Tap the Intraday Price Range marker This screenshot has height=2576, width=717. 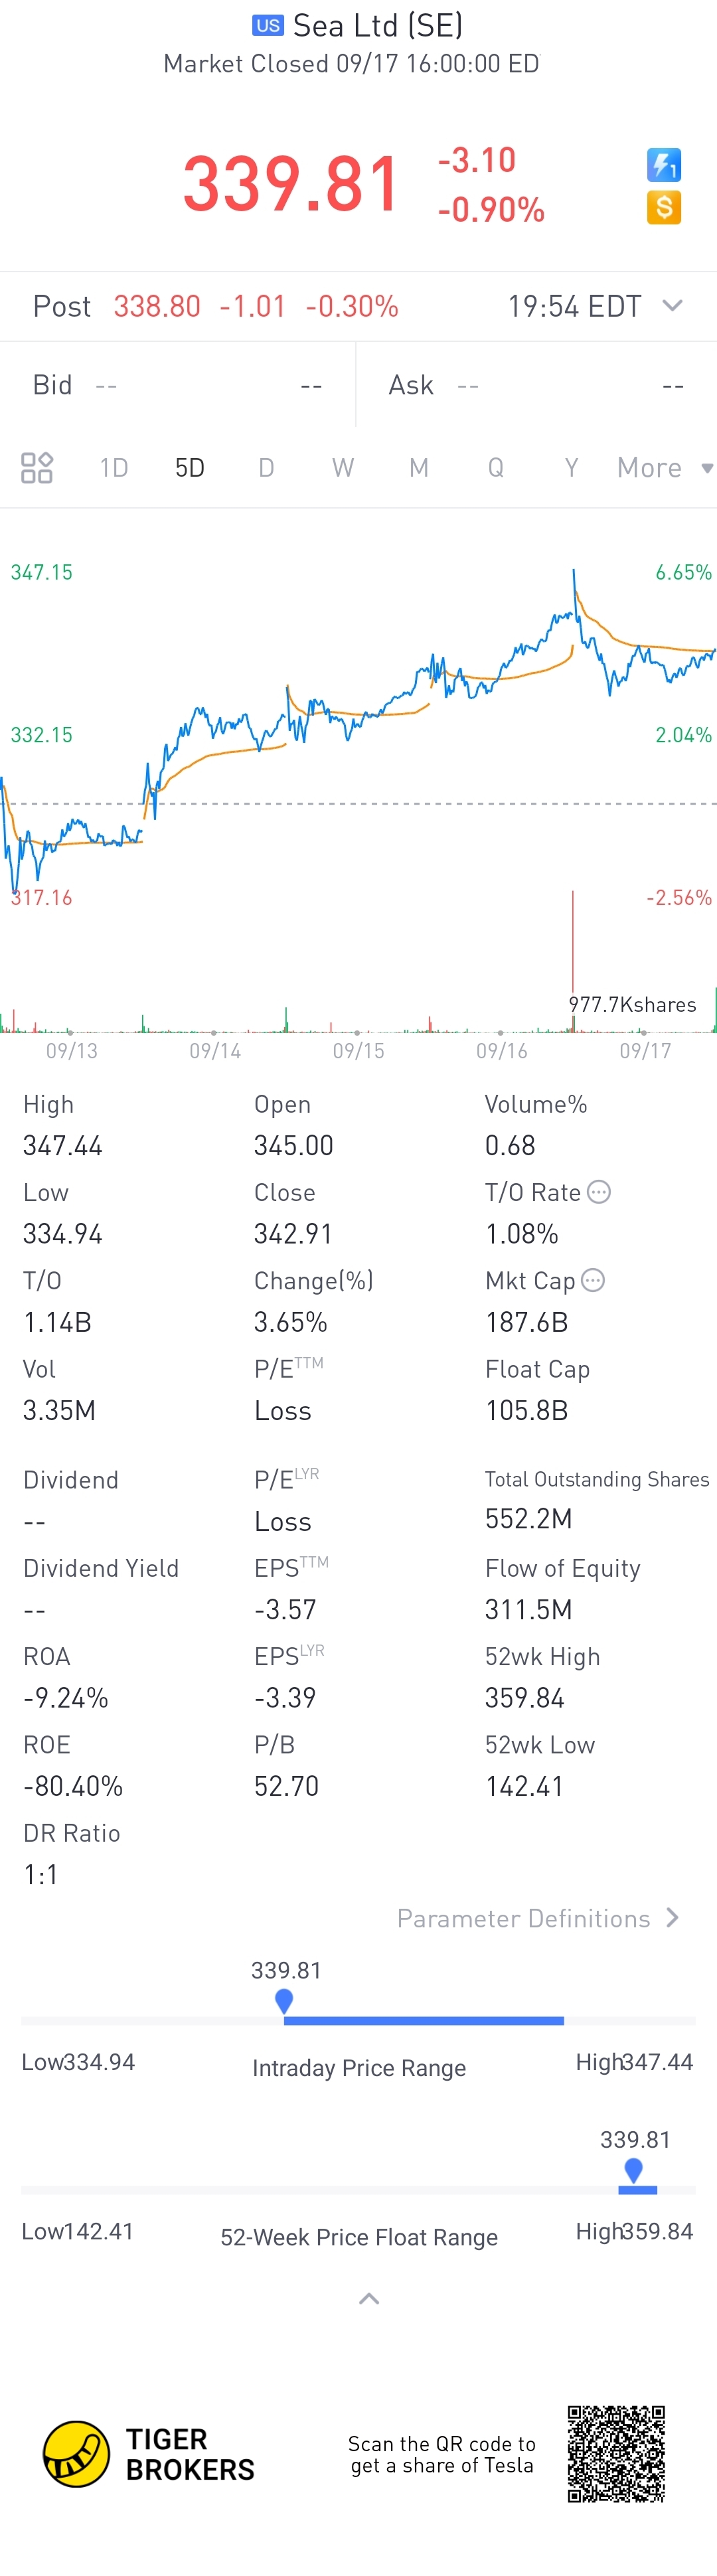(x=284, y=2000)
